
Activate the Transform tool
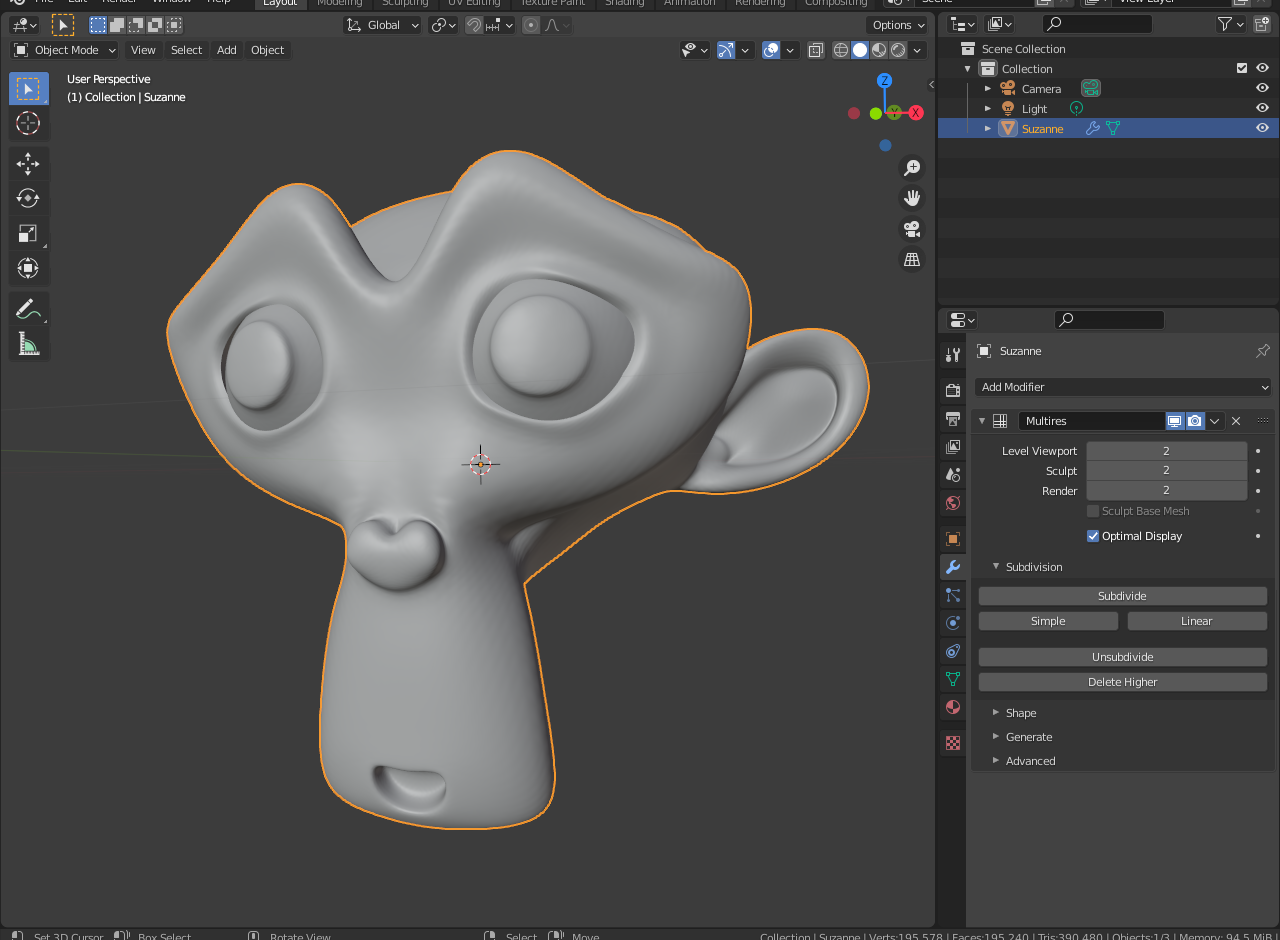[x=28, y=268]
